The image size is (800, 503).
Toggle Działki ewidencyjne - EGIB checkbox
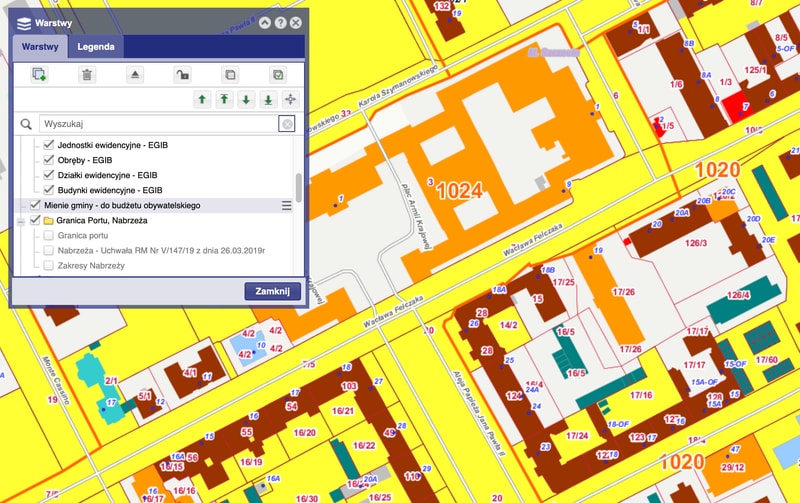point(47,175)
